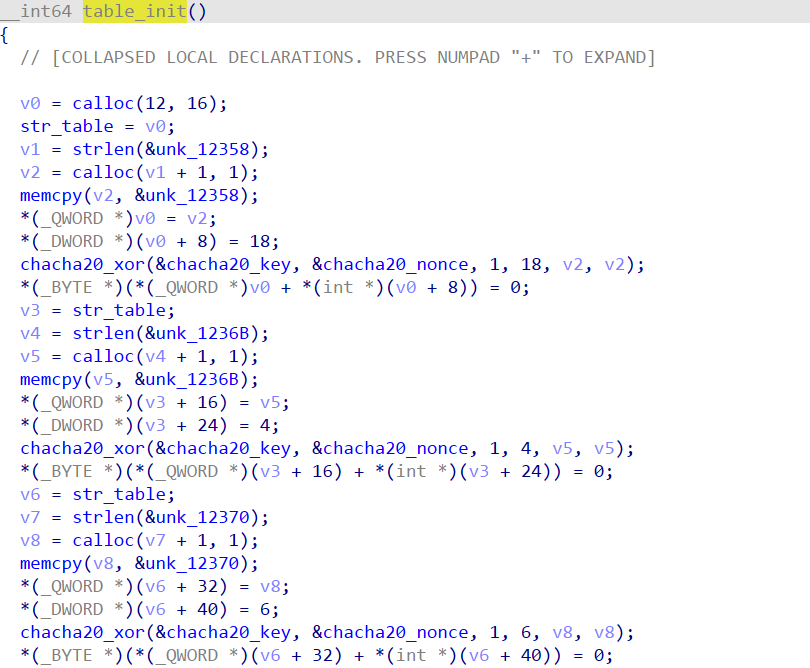Click the v5 variable in memcpy
The image size is (810, 668).
(x=105, y=379)
